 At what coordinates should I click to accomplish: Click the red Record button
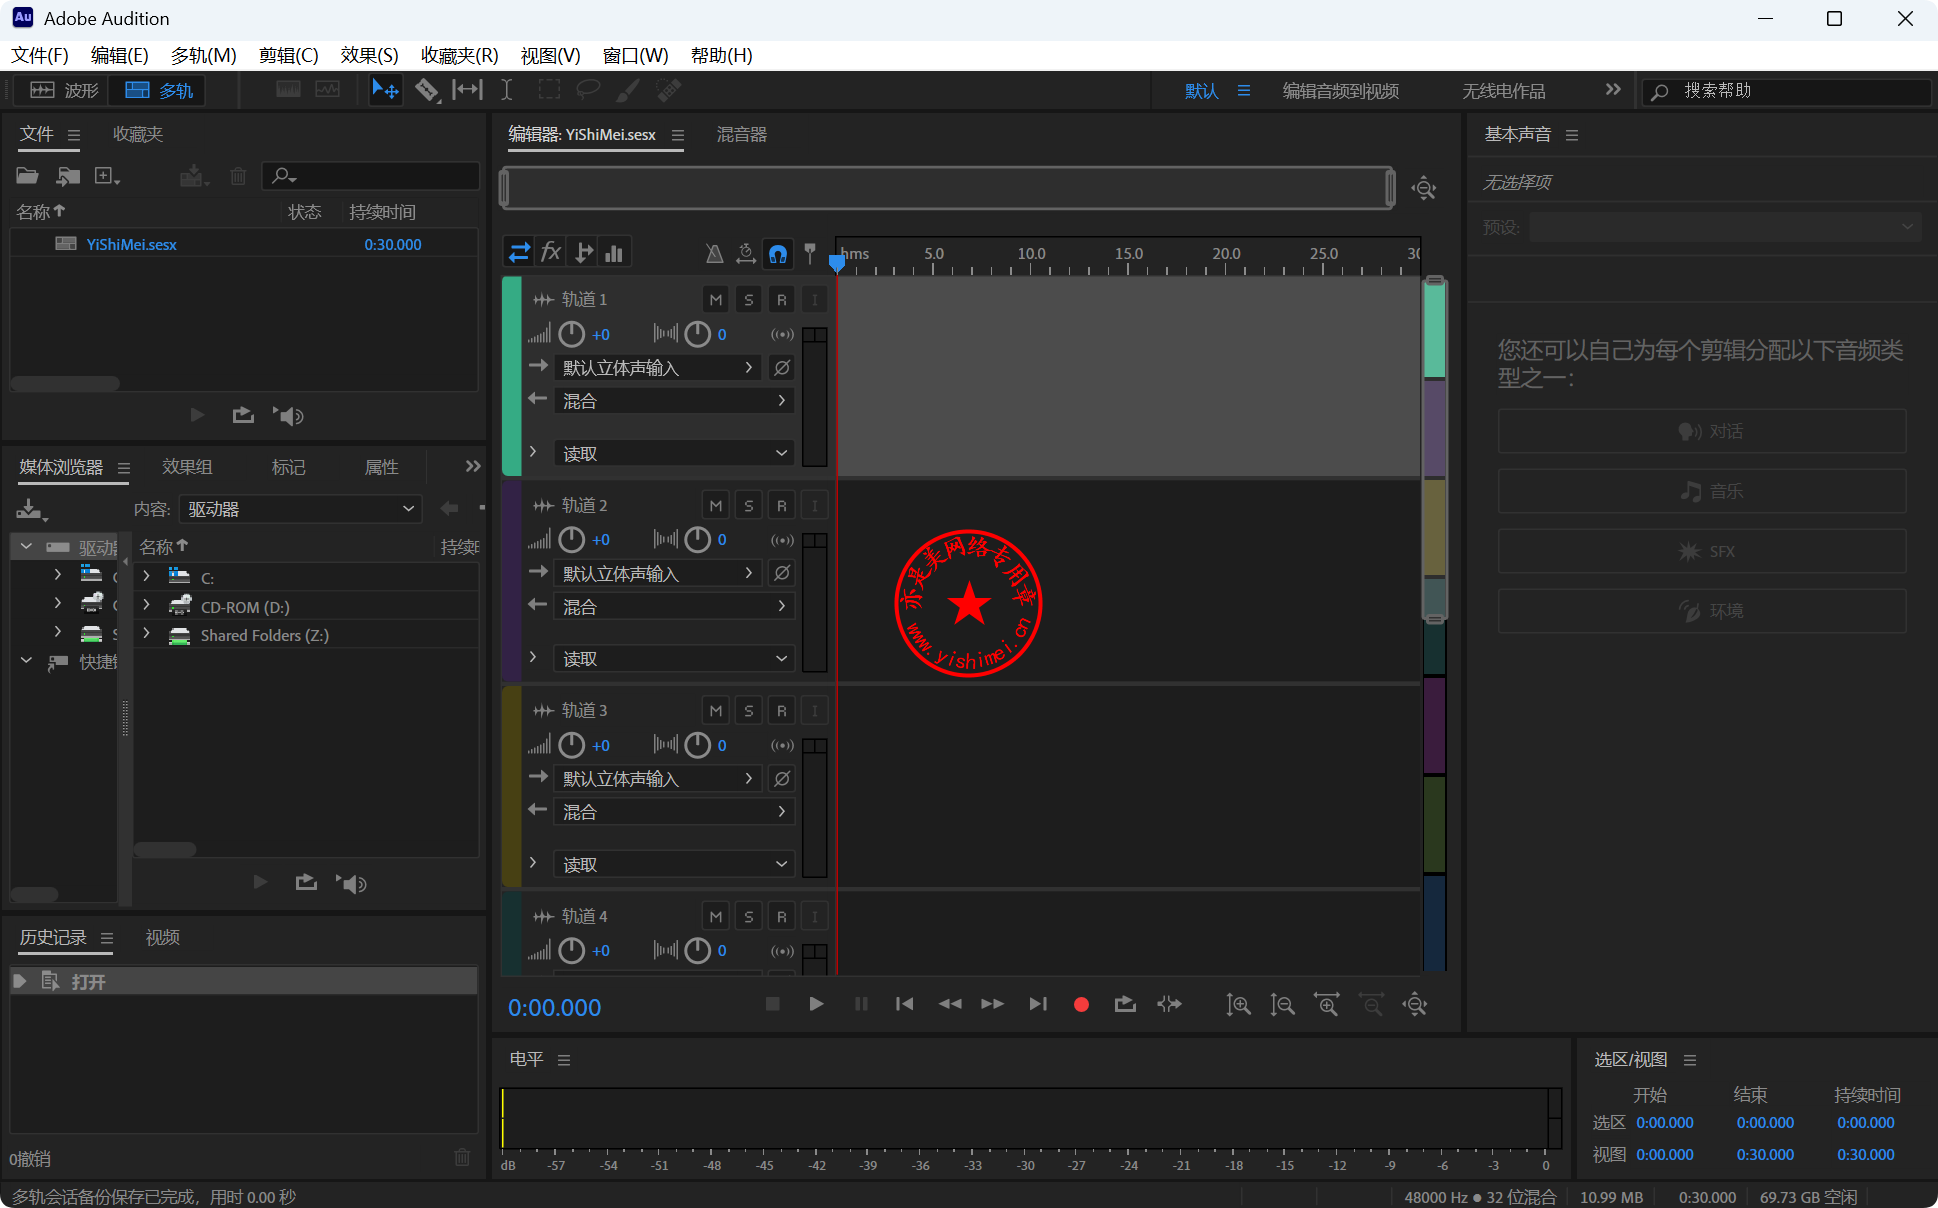point(1081,1004)
